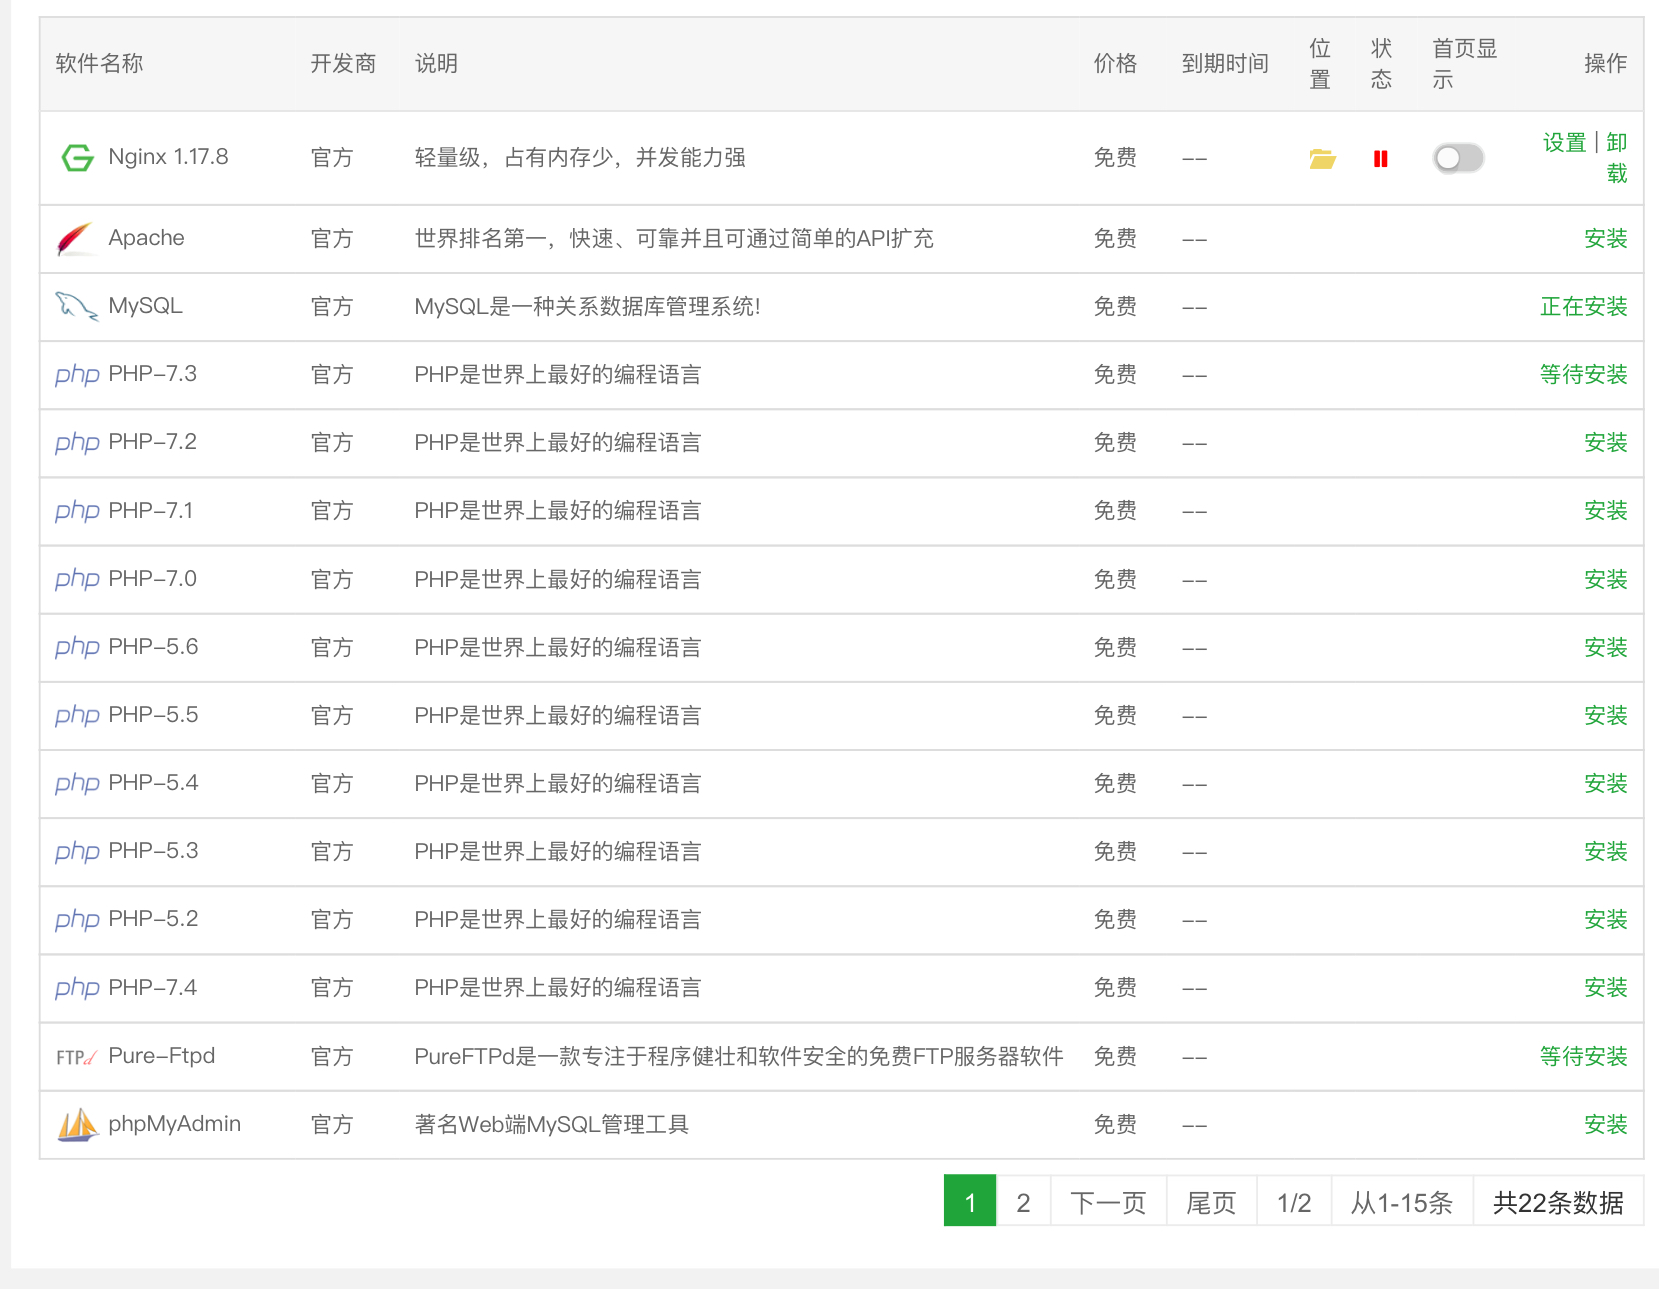Viewport: 1659px width, 1289px height.
Task: Install PHP-7.1
Action: 1606,511
